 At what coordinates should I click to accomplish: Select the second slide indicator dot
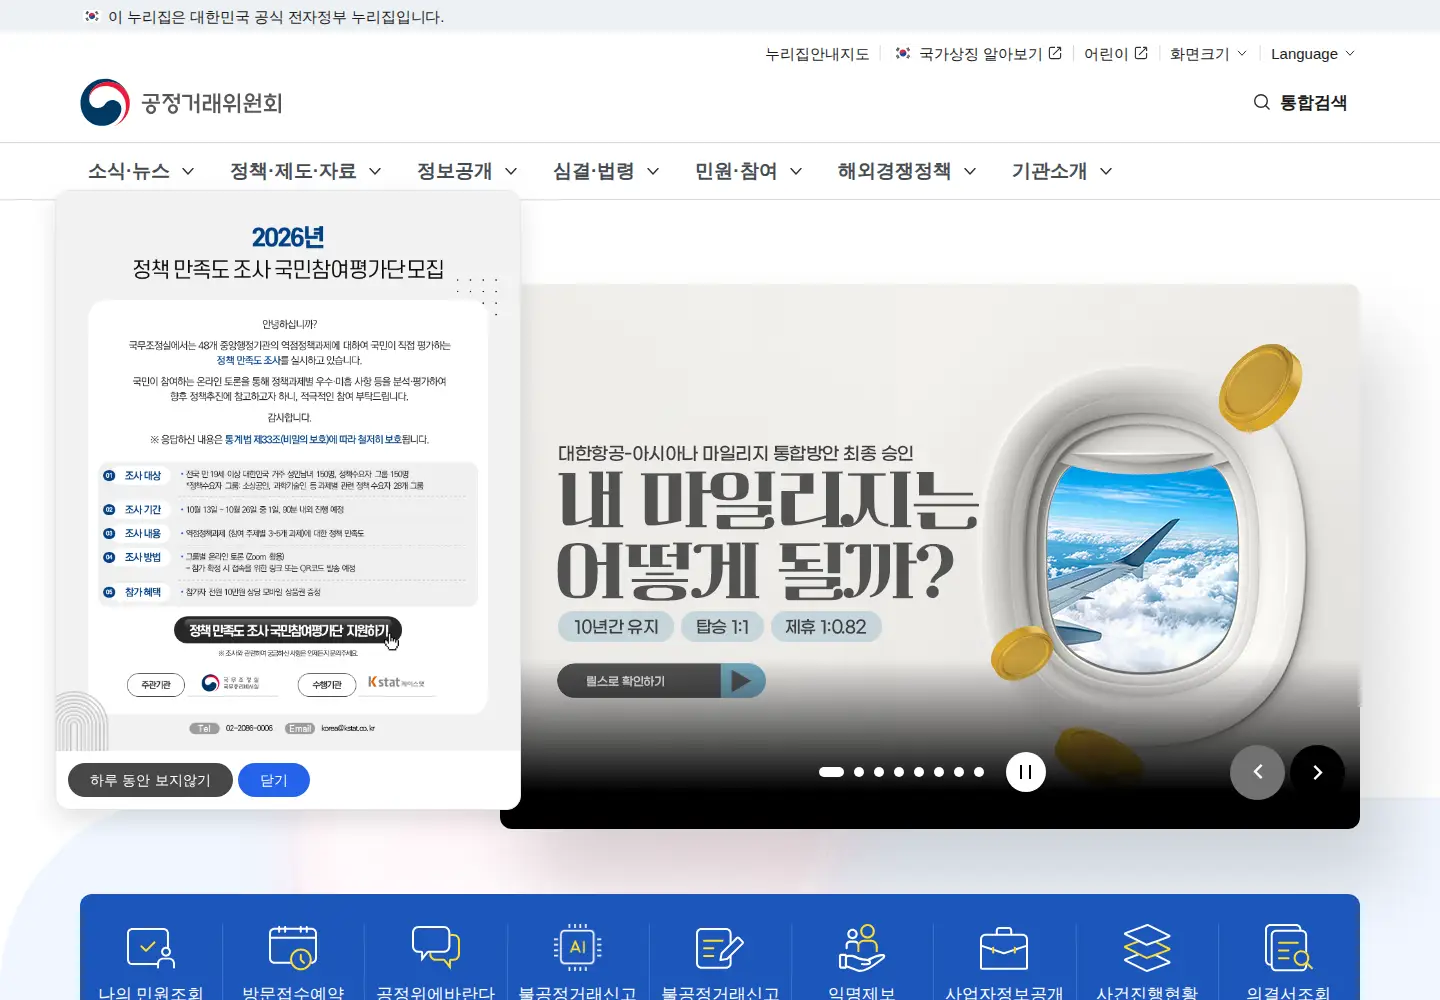(859, 772)
